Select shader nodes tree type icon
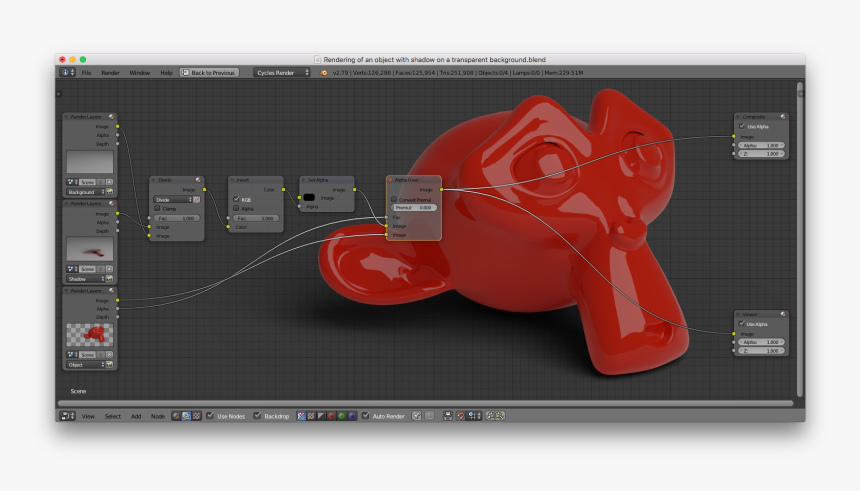The height and width of the screenshot is (491, 860). click(x=176, y=416)
